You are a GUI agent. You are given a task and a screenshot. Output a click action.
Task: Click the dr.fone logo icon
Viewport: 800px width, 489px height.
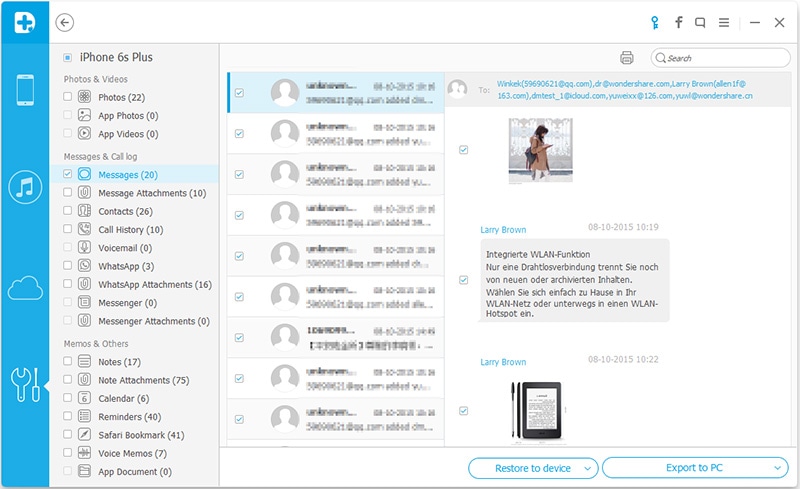click(24, 22)
